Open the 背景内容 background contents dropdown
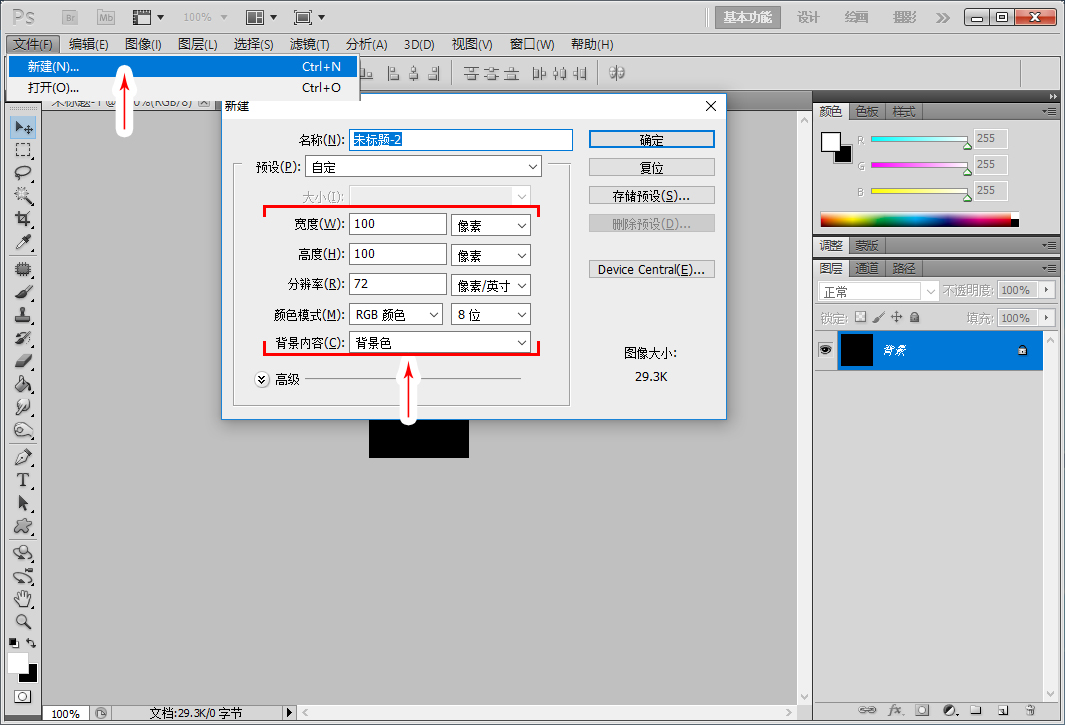Image resolution: width=1065 pixels, height=725 pixels. [440, 343]
